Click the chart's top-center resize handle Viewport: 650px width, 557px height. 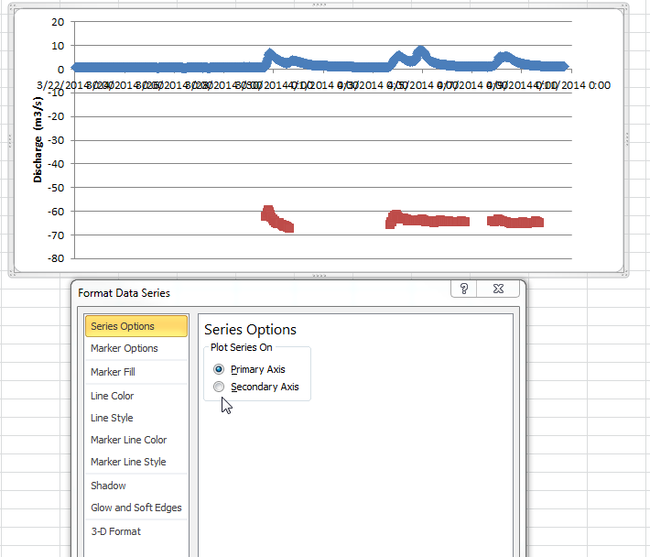320,6
